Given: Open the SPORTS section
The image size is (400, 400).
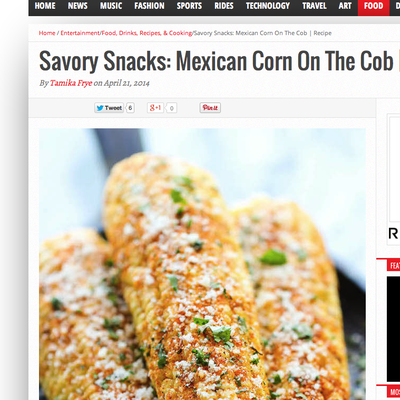Looking at the screenshot, I should pyautogui.click(x=189, y=6).
